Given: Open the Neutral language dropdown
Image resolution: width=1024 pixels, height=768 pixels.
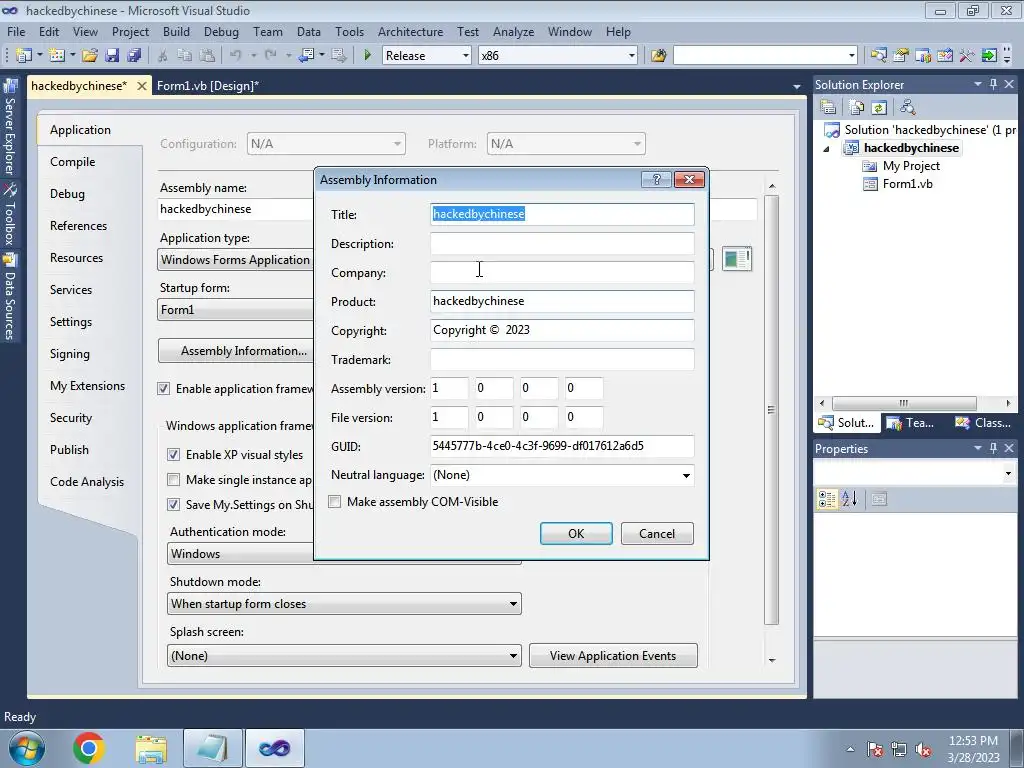Looking at the screenshot, I should pos(686,475).
